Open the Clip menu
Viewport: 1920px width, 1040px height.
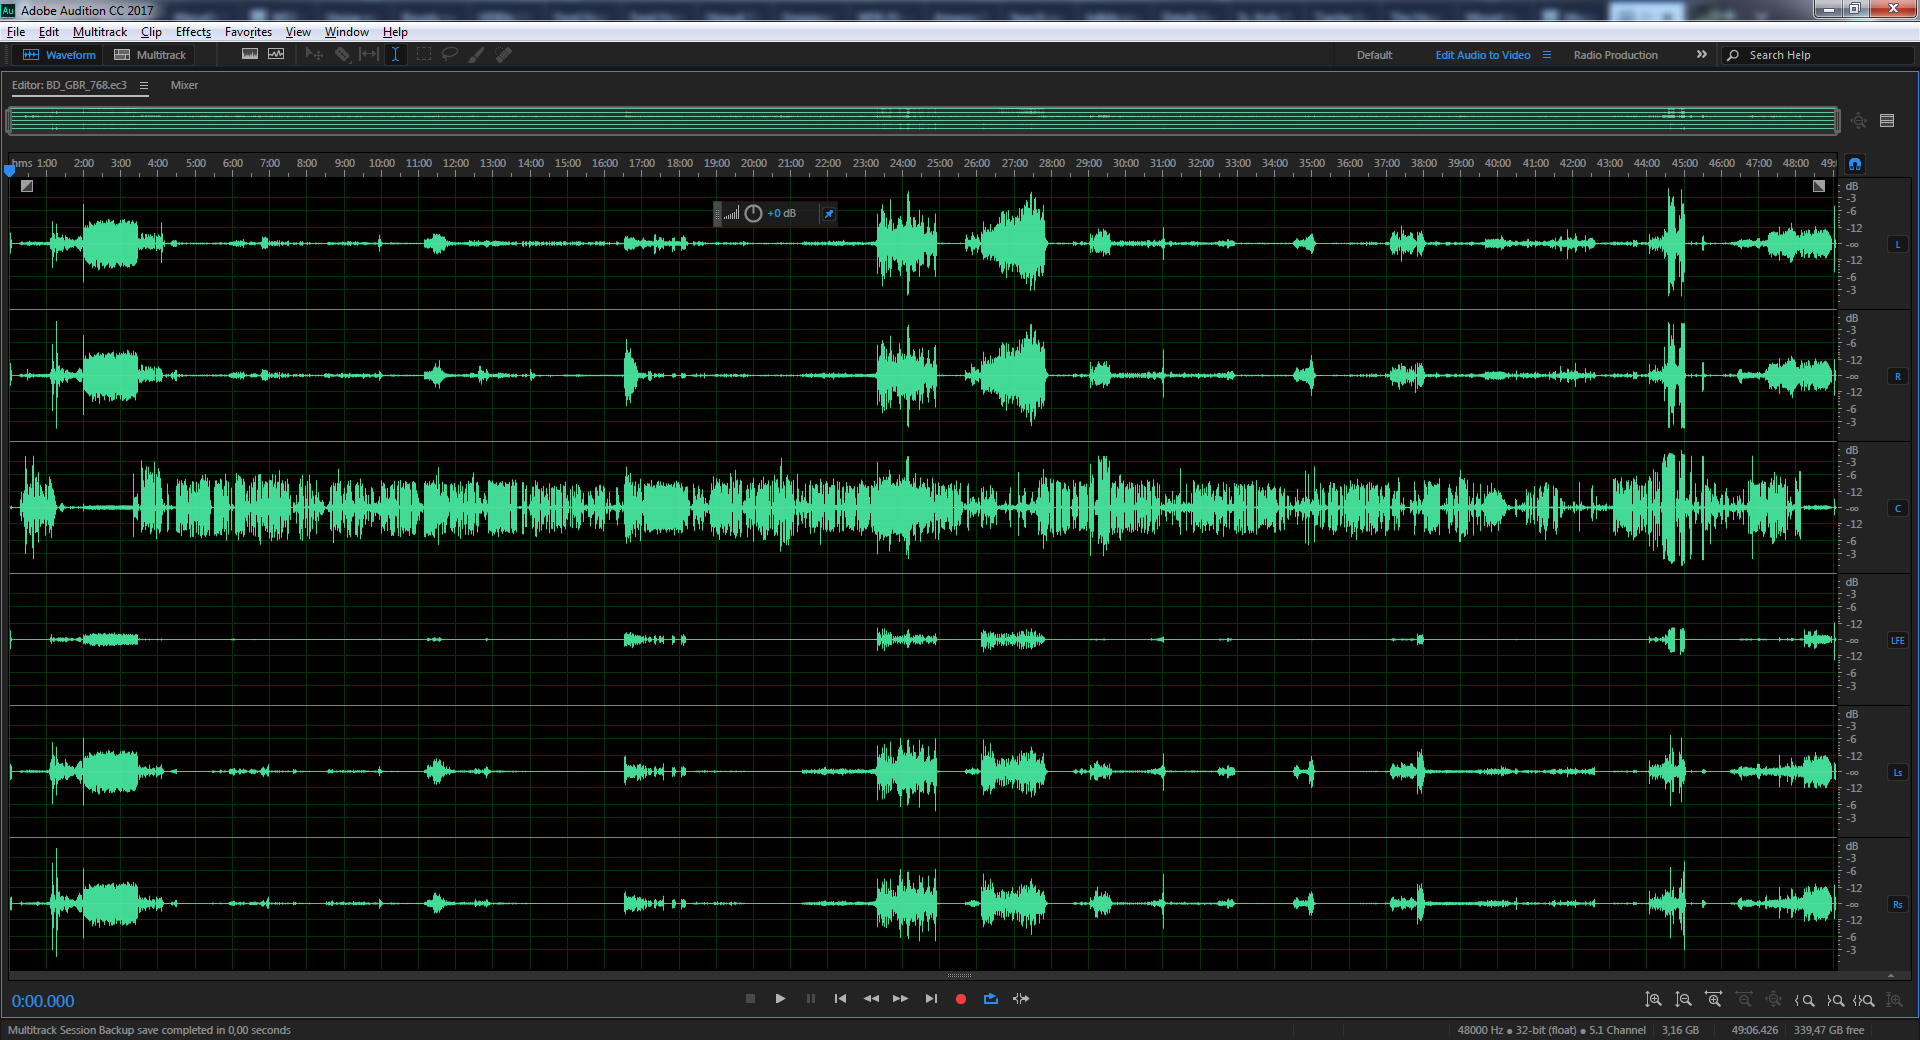tap(151, 32)
